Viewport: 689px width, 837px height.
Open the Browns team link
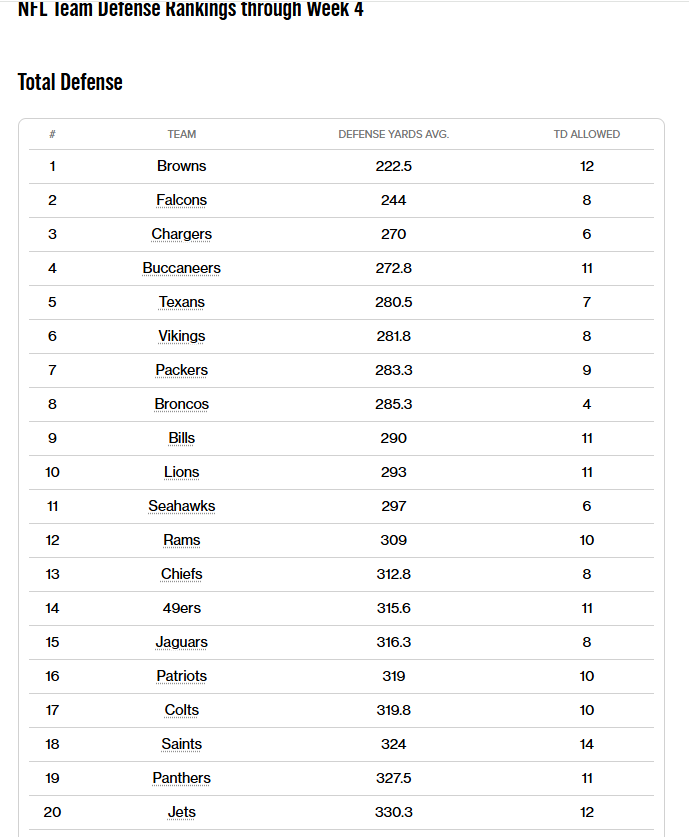pyautogui.click(x=182, y=166)
